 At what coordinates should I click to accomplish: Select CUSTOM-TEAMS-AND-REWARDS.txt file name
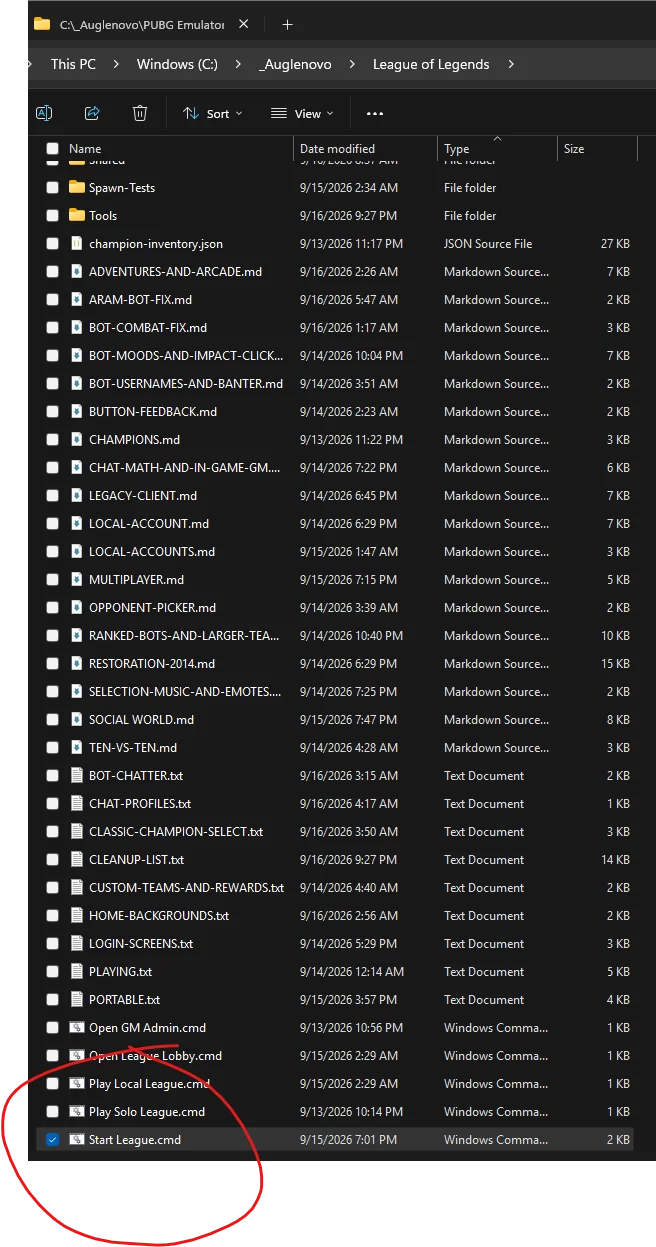(x=186, y=887)
